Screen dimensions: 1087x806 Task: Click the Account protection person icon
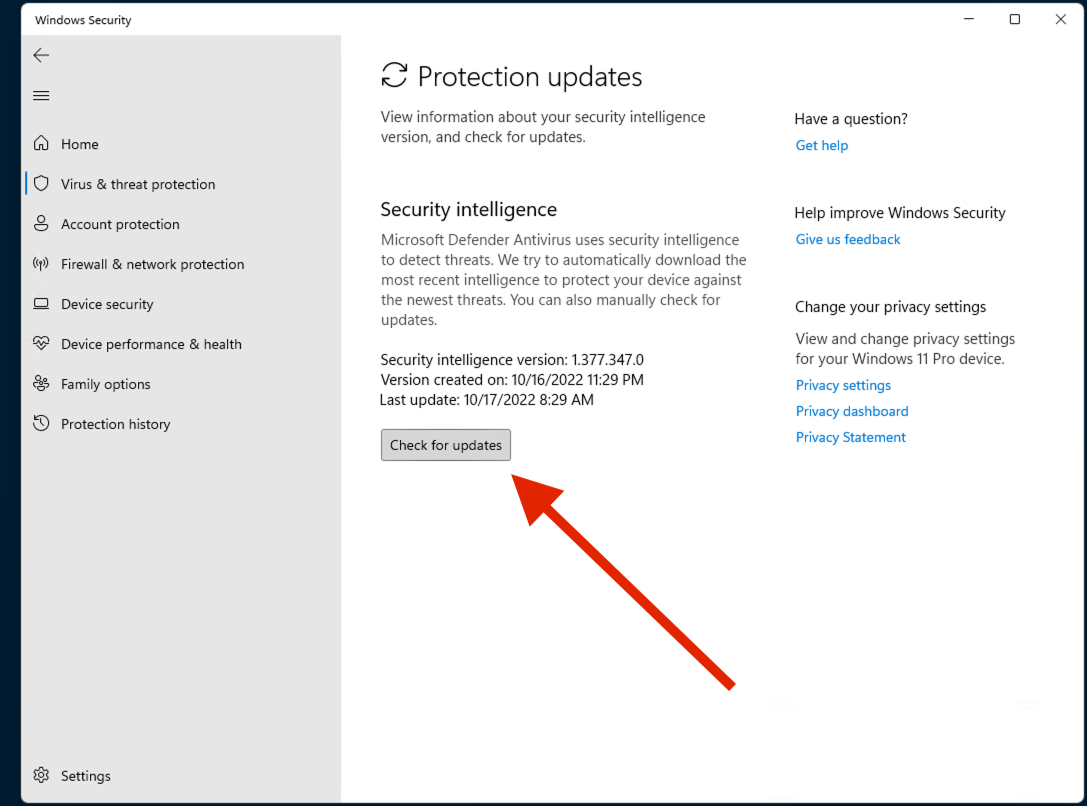(x=42, y=223)
